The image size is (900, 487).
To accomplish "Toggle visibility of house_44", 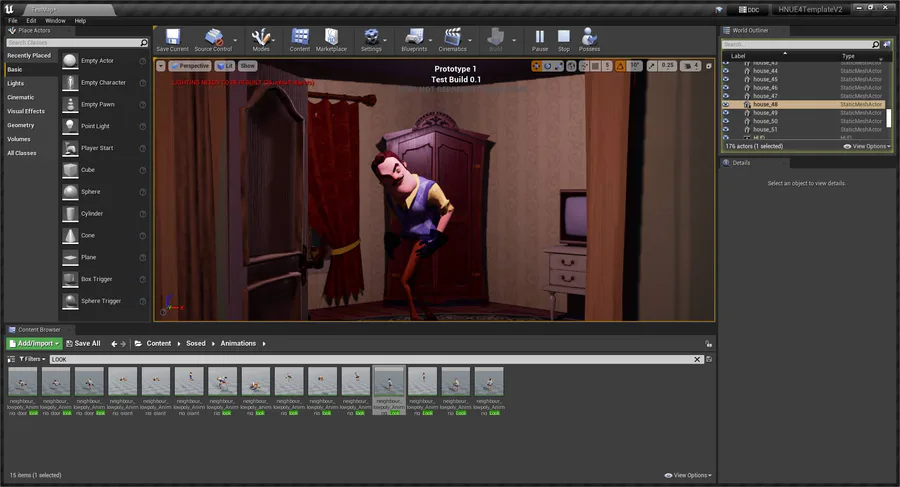I will click(726, 71).
